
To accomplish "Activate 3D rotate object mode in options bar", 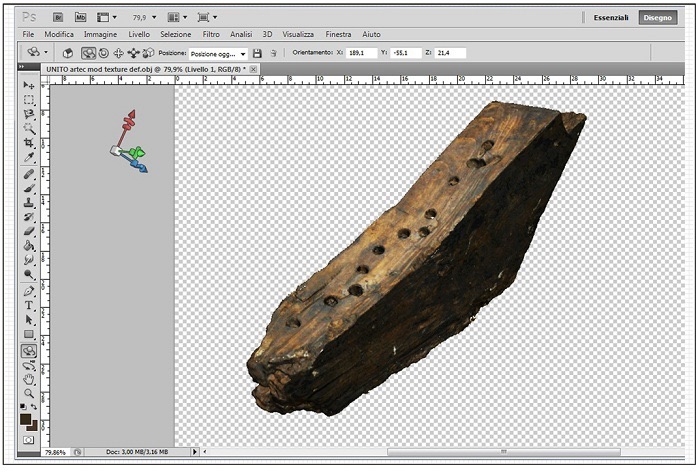I will tap(88, 53).
